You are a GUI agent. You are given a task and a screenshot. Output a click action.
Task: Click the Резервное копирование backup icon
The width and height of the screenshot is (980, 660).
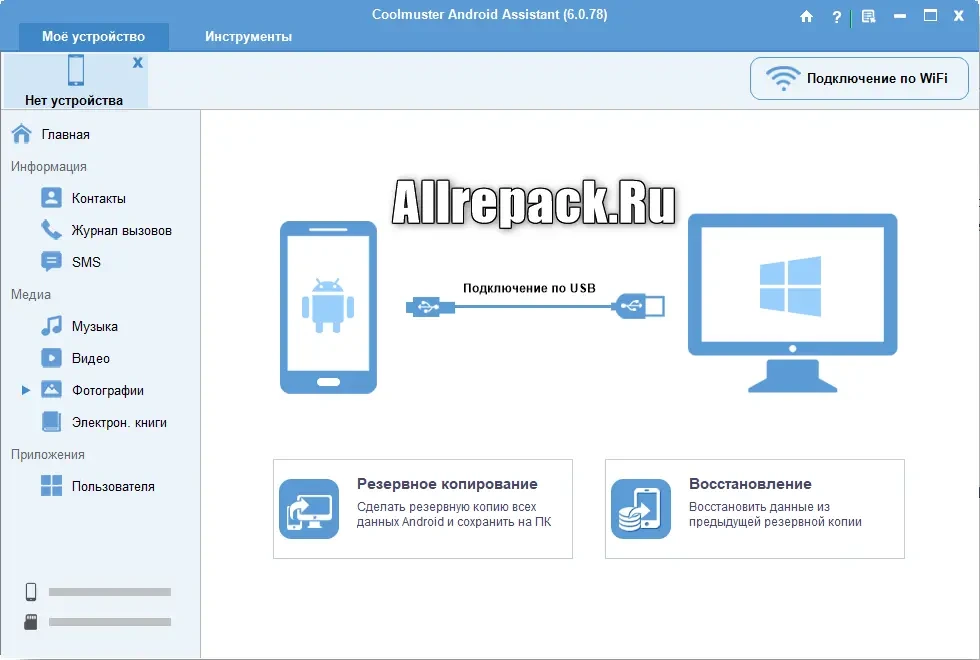tap(309, 509)
